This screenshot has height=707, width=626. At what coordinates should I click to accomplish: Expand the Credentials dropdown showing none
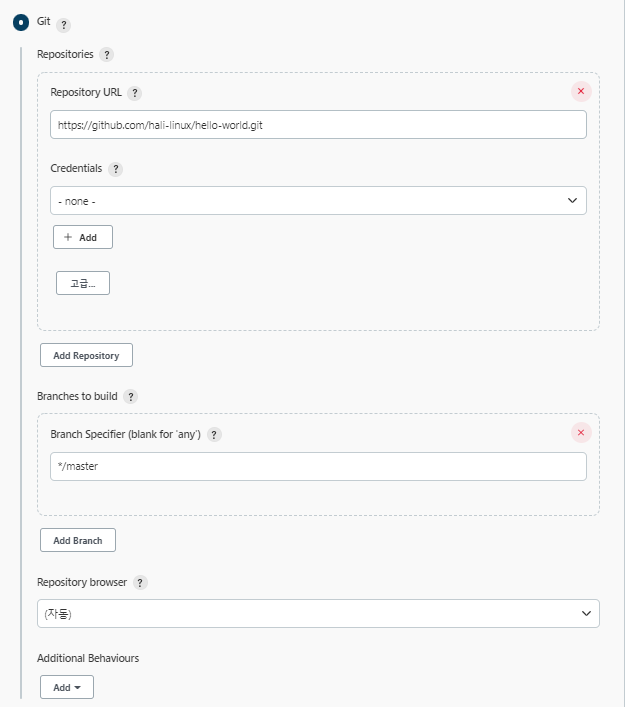(x=318, y=201)
